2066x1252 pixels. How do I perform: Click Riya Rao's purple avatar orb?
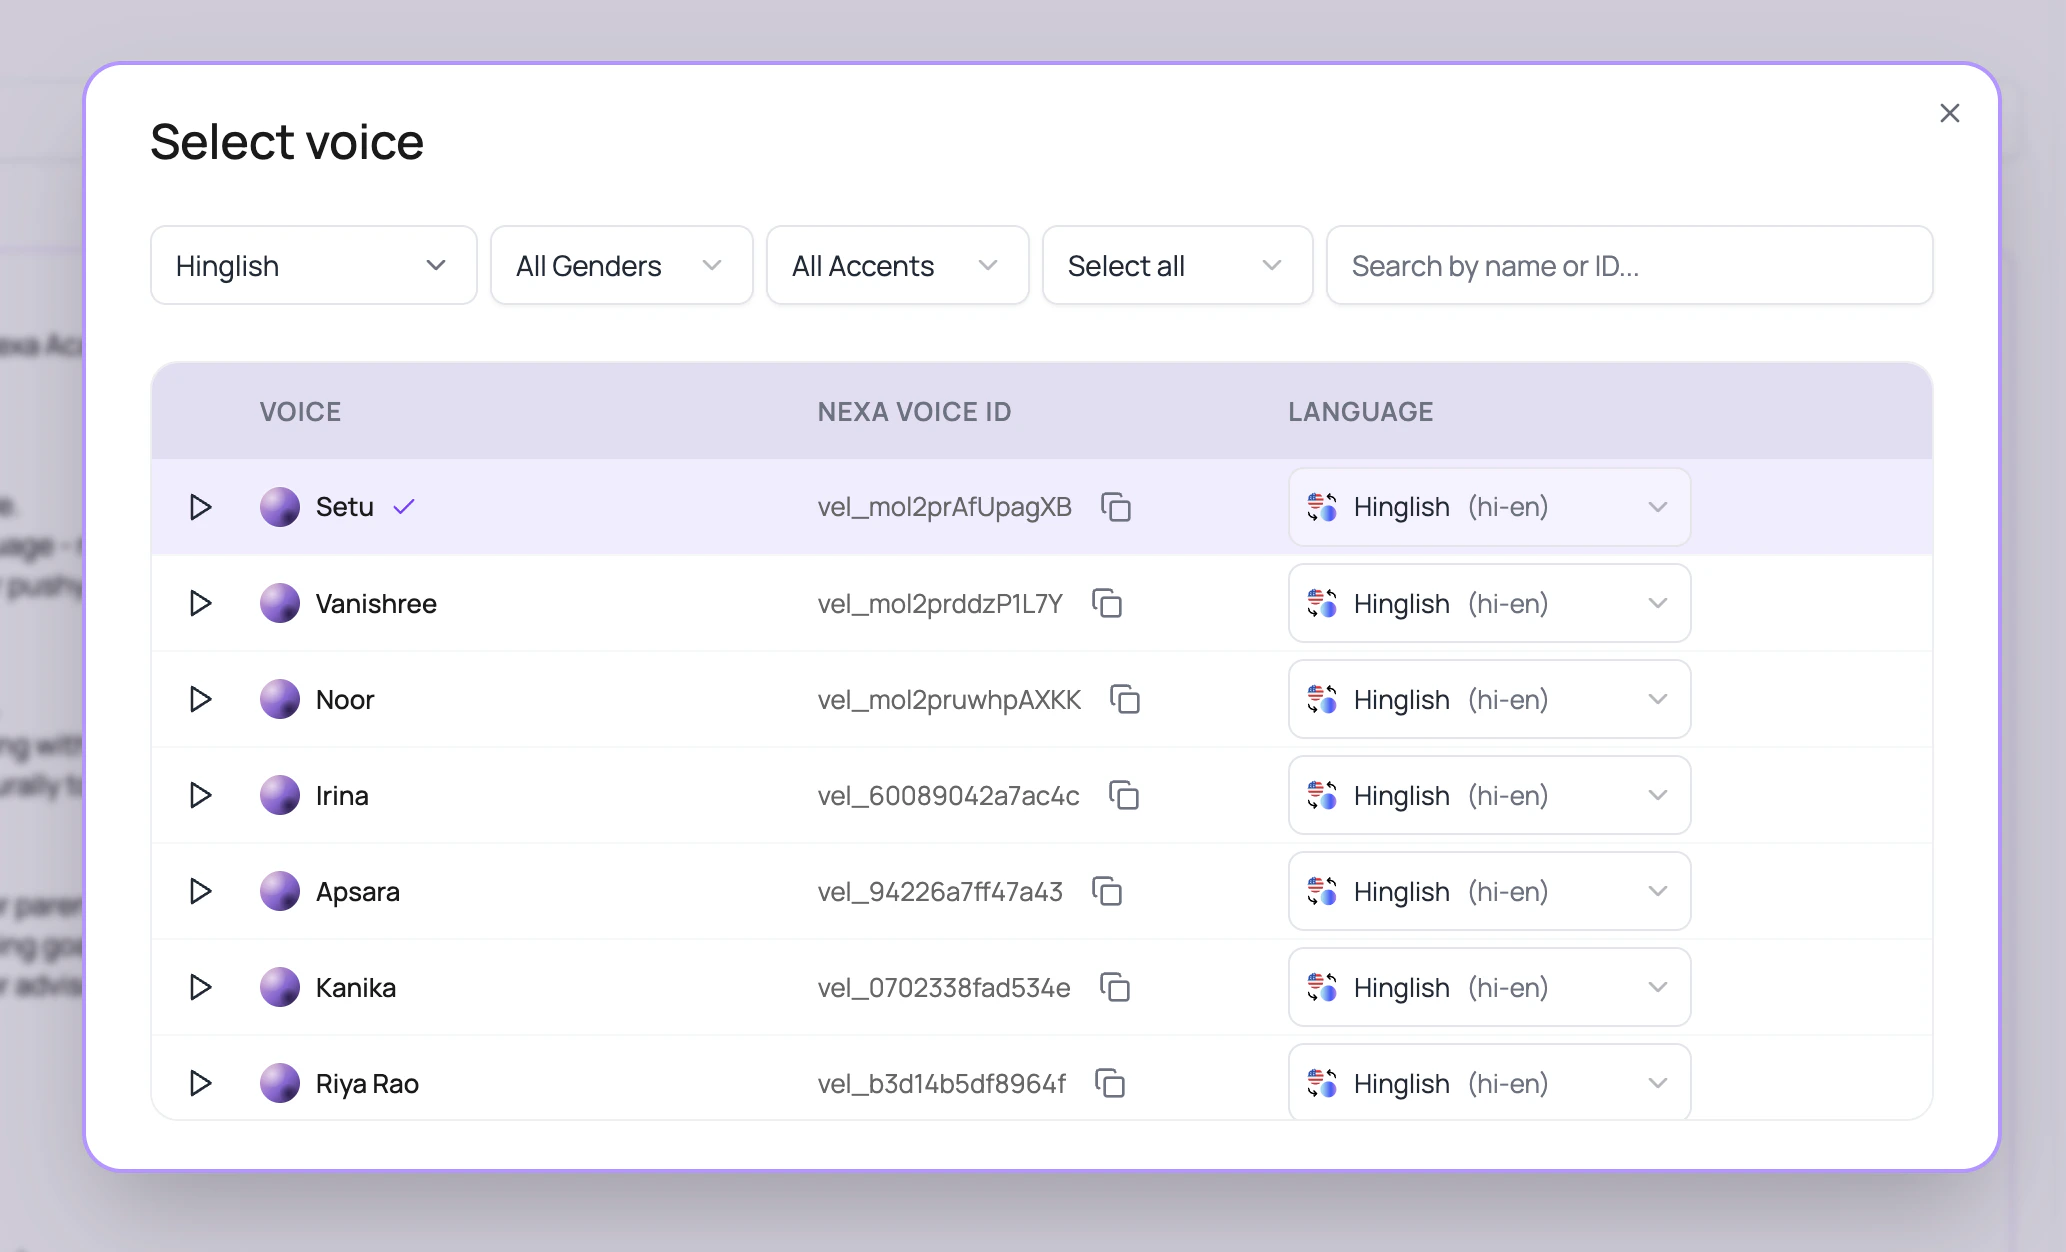pyautogui.click(x=280, y=1083)
